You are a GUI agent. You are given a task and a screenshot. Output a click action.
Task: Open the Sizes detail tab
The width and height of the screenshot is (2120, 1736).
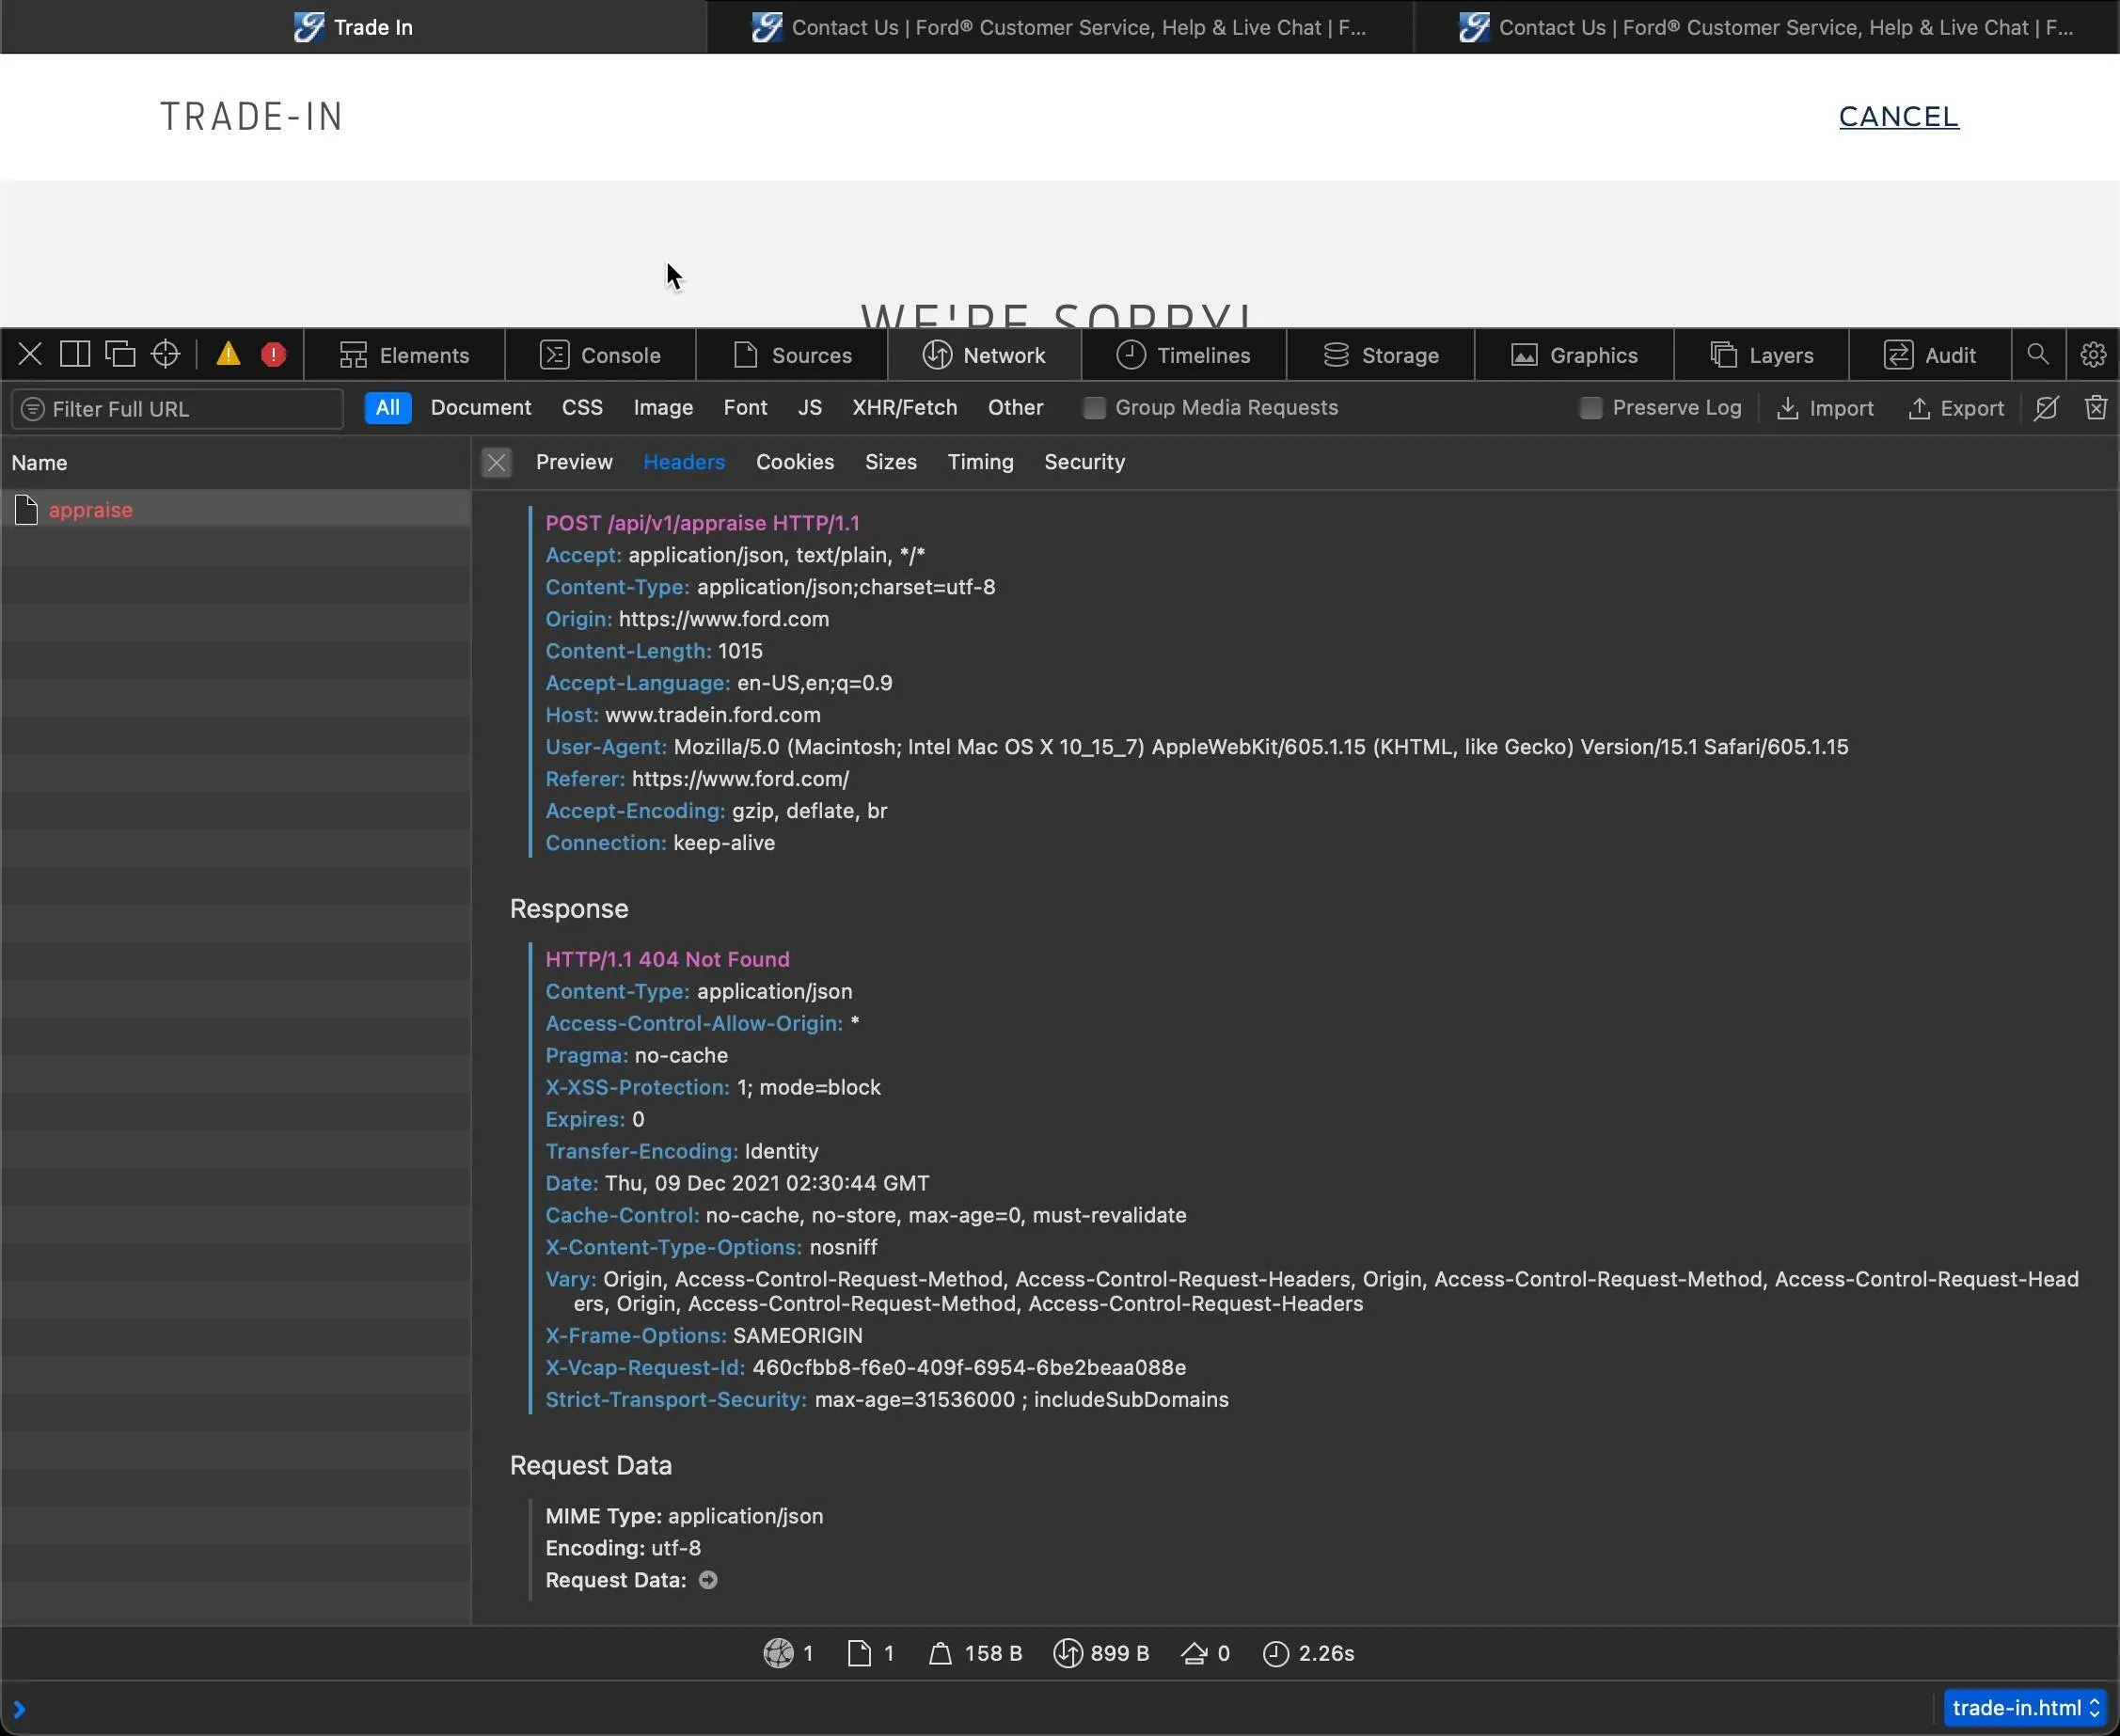(891, 462)
